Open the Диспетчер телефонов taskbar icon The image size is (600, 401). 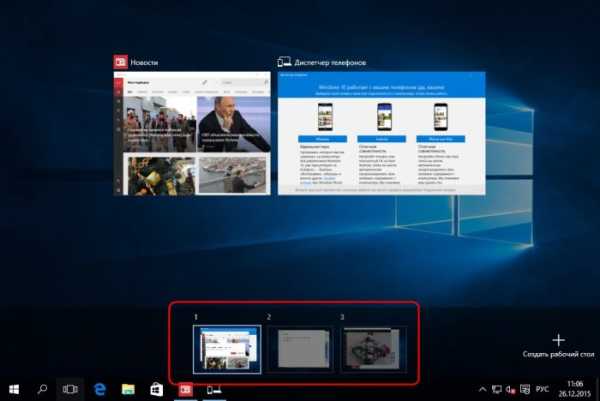tap(213, 388)
